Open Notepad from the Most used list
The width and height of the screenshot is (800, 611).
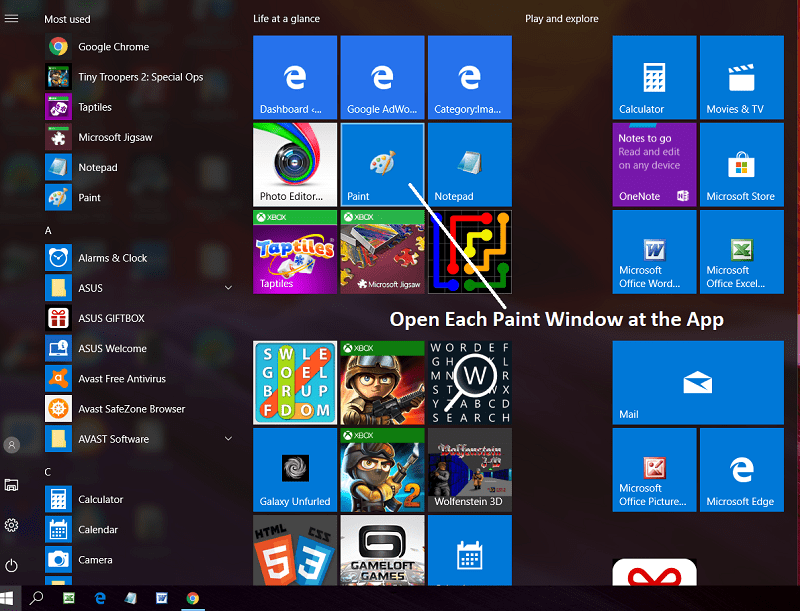coord(138,167)
